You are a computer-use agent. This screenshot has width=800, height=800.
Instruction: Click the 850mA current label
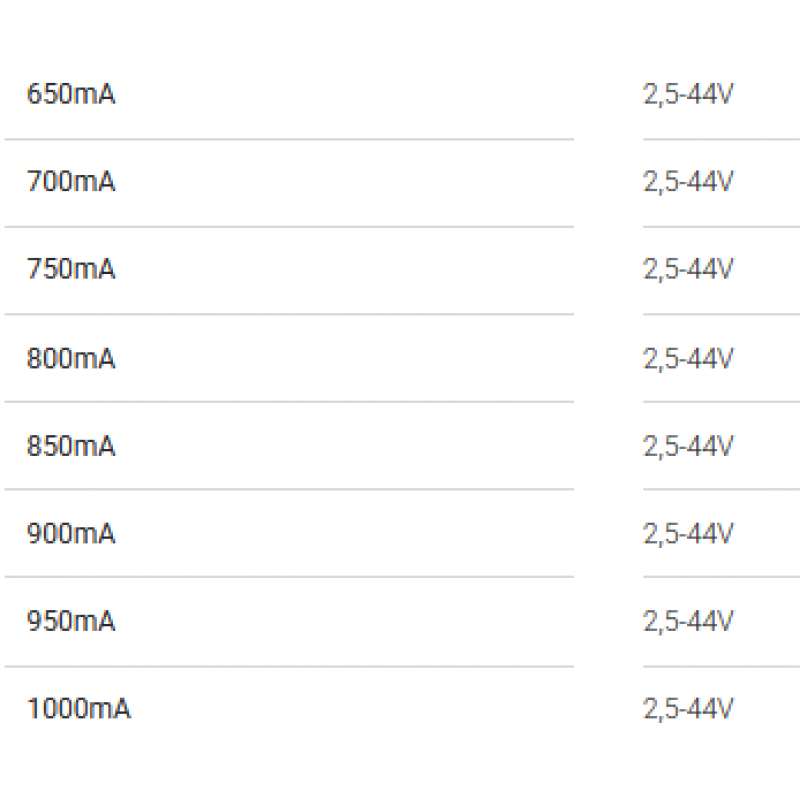(x=71, y=446)
